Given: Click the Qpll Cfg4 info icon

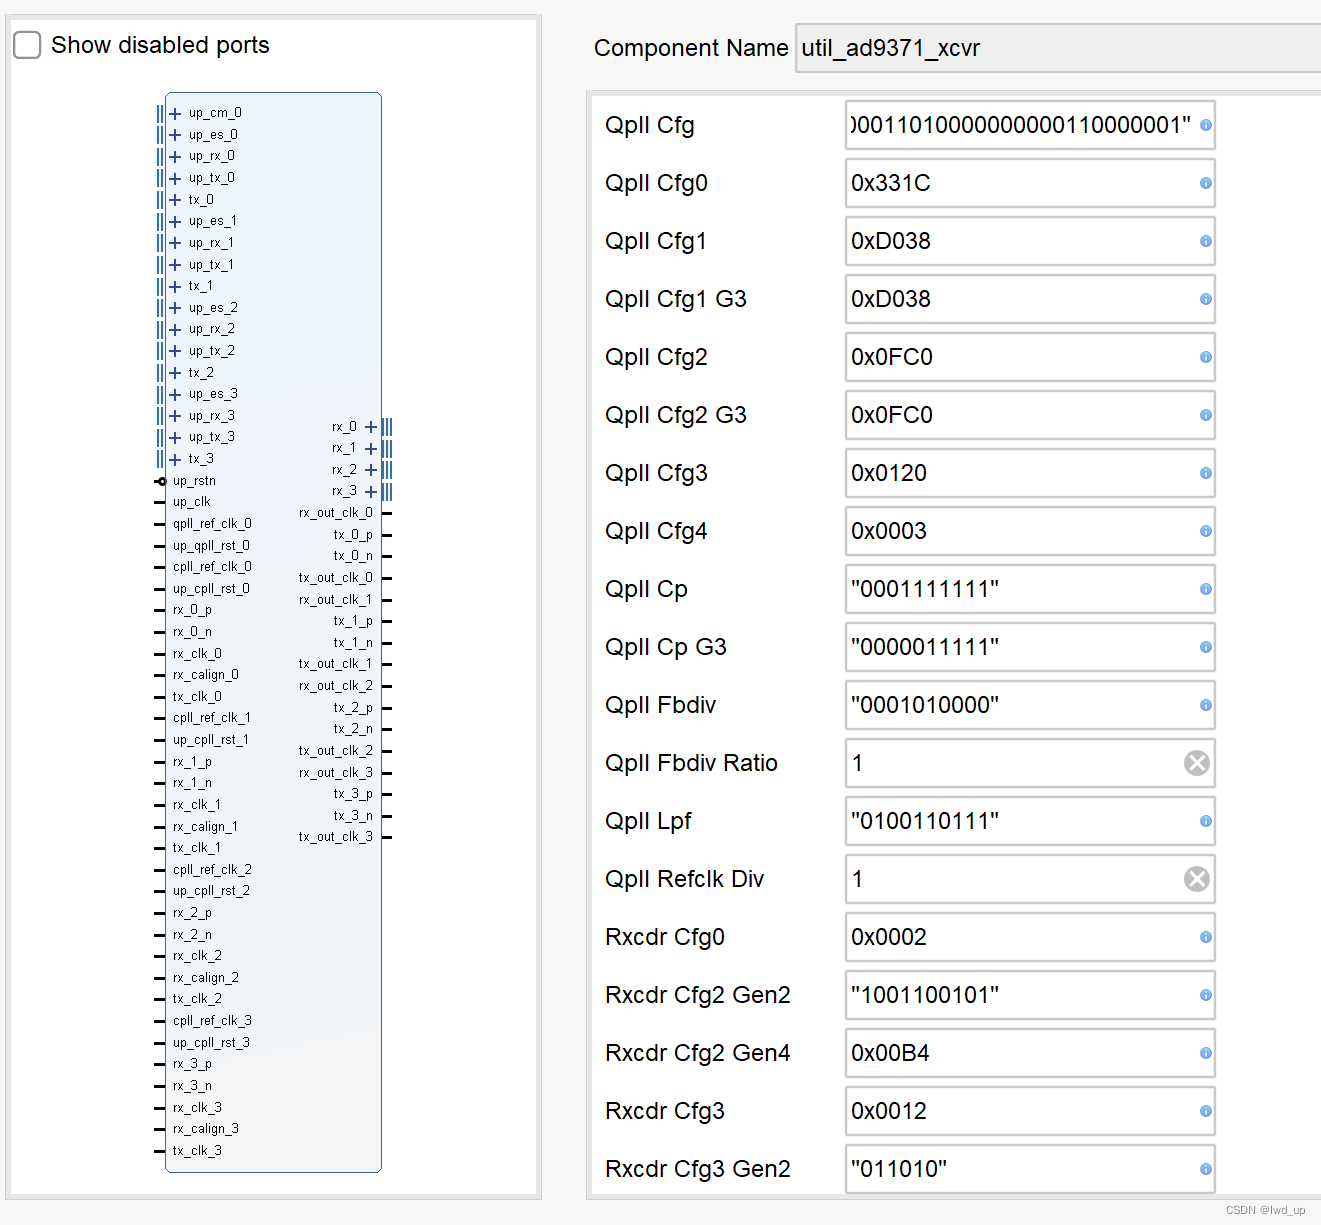Looking at the screenshot, I should 1206,531.
